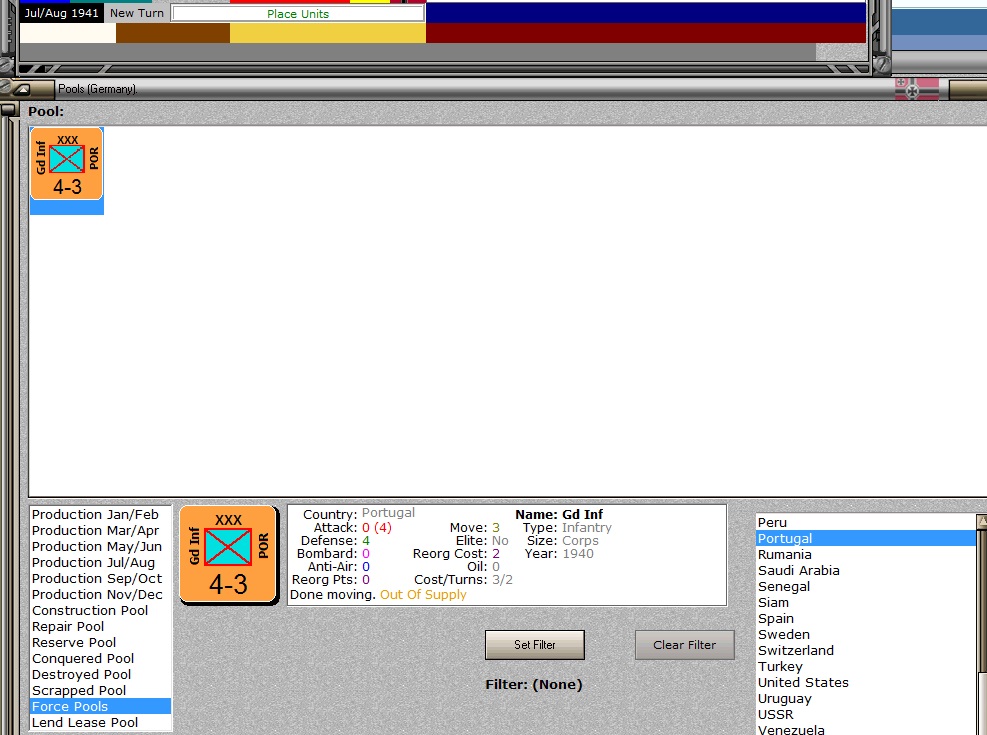Click the Set Filter button
The image size is (987, 735).
click(534, 645)
